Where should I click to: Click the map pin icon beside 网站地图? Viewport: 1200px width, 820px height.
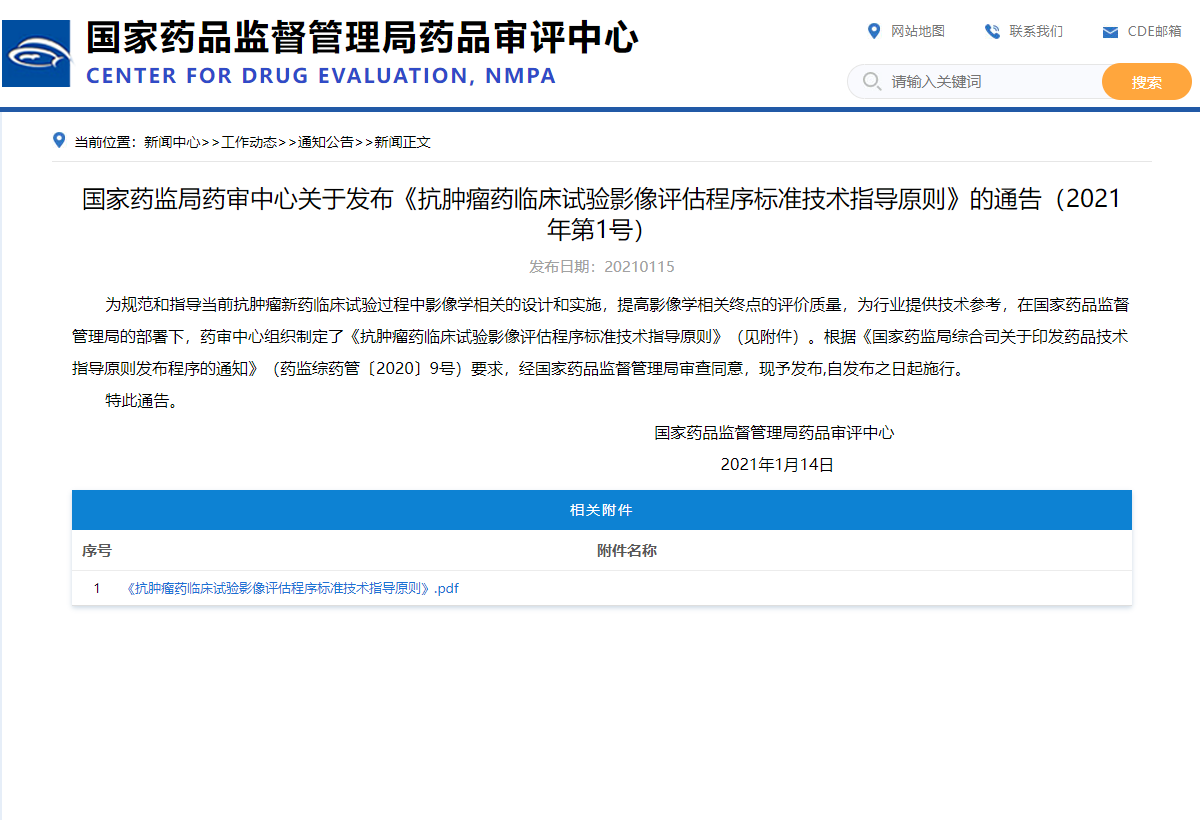tap(873, 31)
